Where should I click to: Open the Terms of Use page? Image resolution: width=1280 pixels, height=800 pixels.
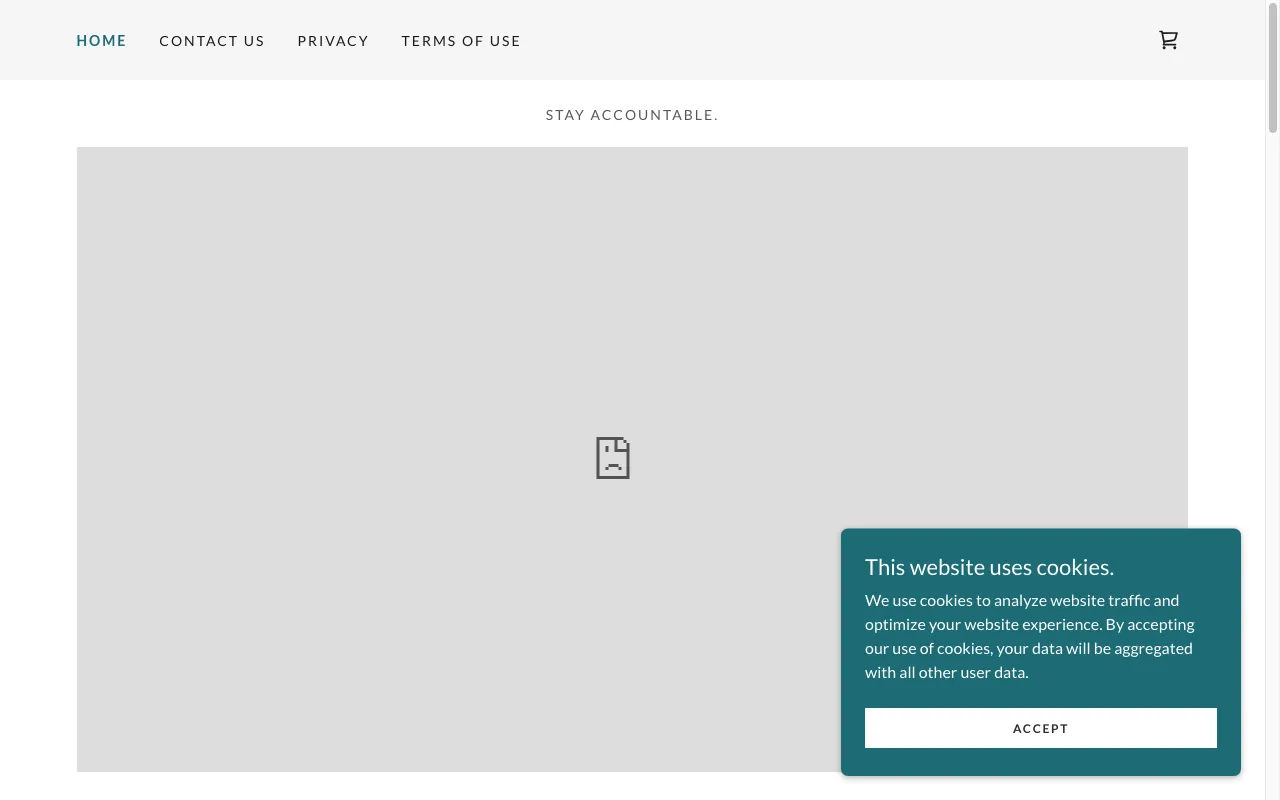461,41
